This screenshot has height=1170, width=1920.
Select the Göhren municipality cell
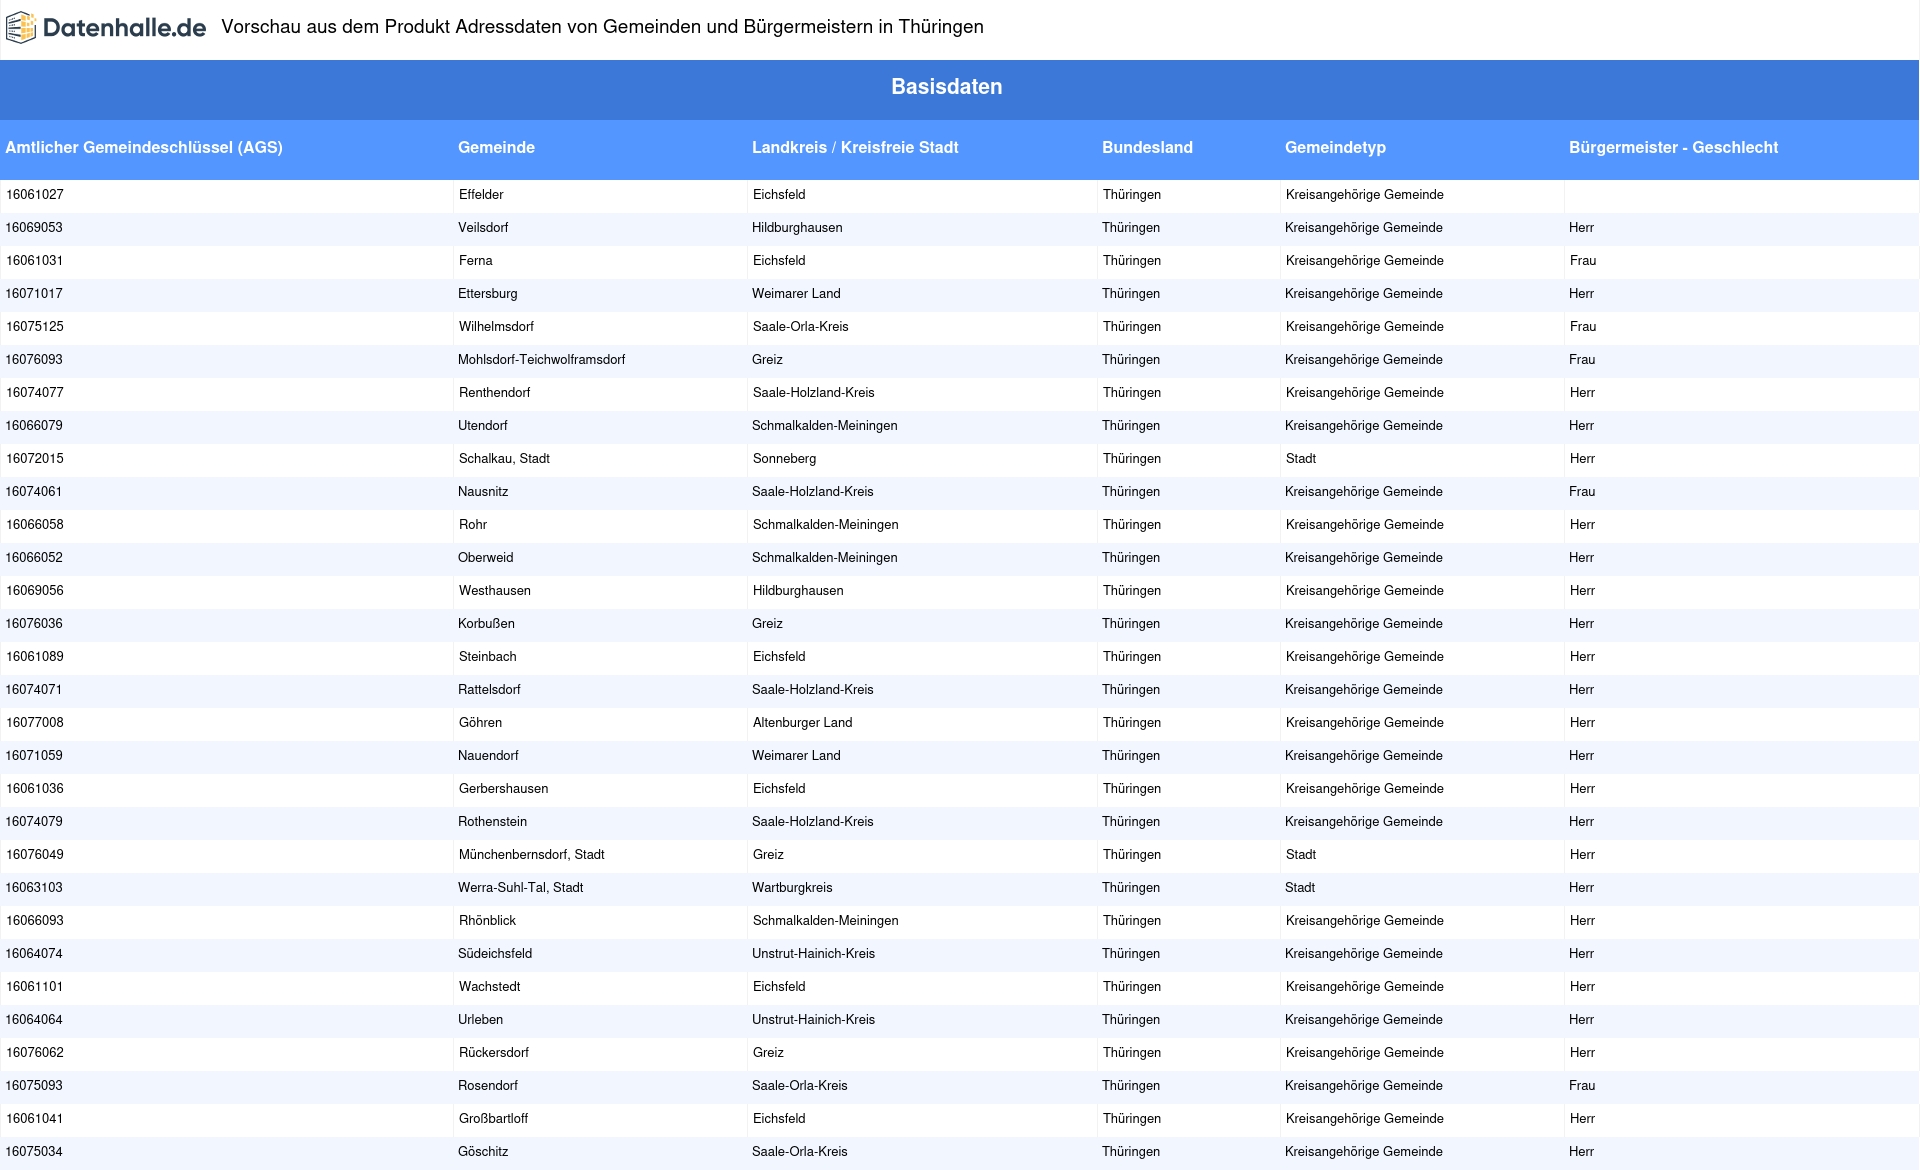pos(481,723)
